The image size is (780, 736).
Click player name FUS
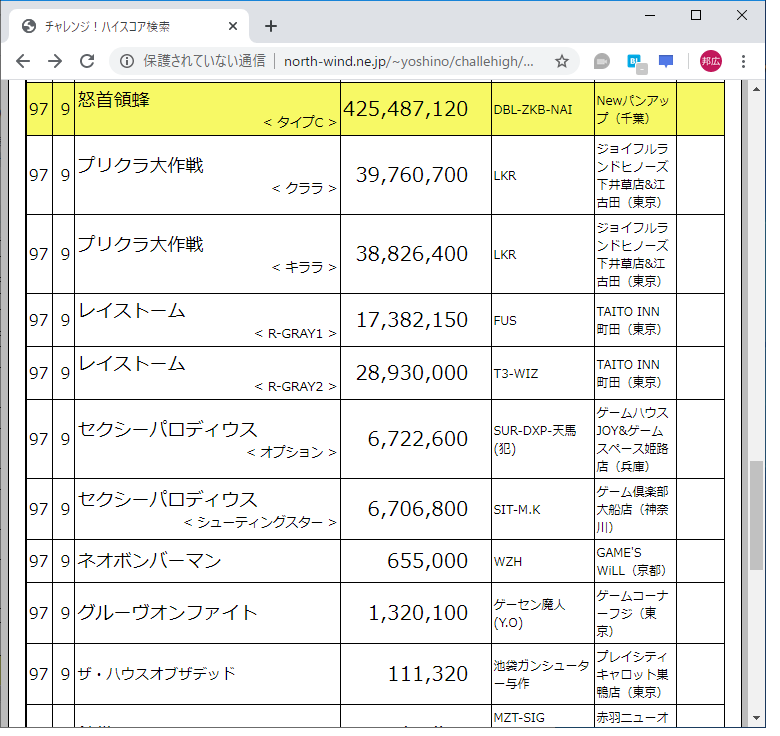505,321
